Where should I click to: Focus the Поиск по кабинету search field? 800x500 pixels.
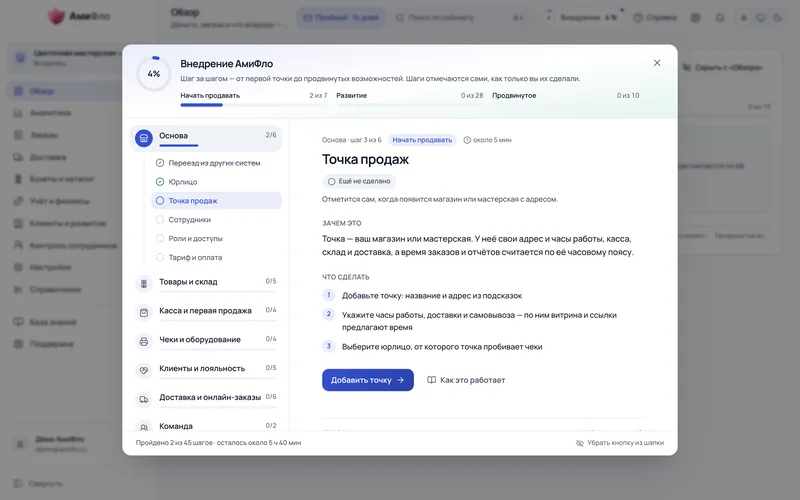[460, 17]
